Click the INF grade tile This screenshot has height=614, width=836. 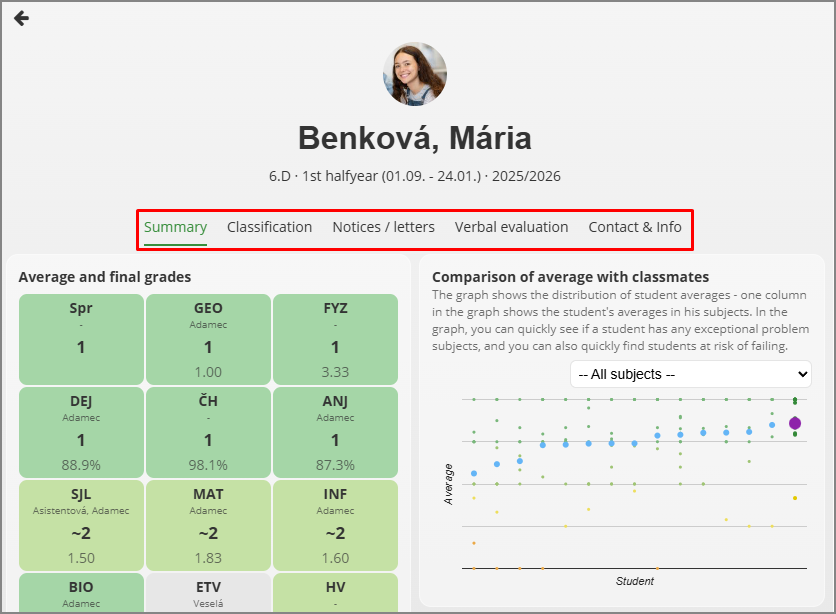(335, 524)
